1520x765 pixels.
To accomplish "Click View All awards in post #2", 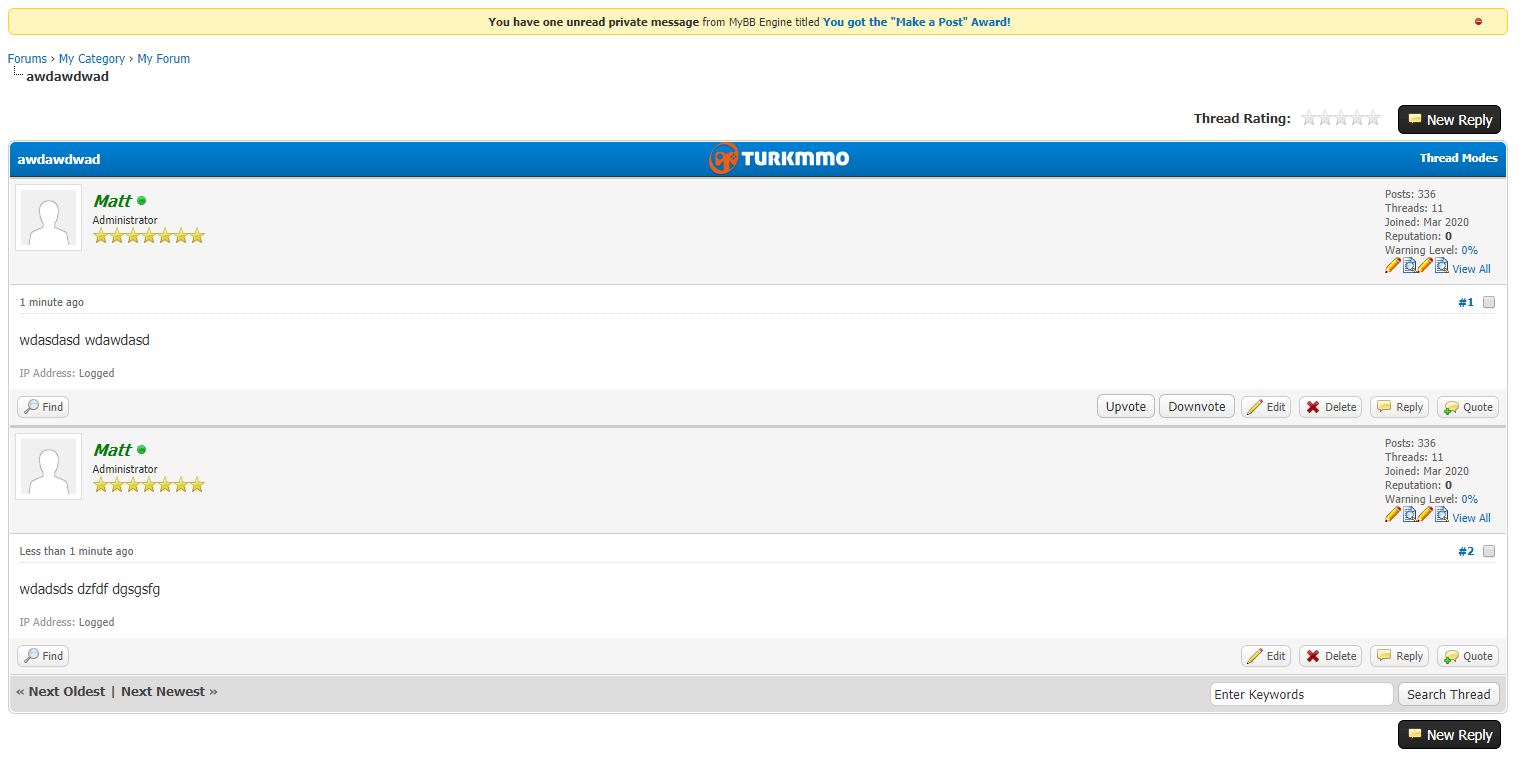I will tap(1471, 518).
